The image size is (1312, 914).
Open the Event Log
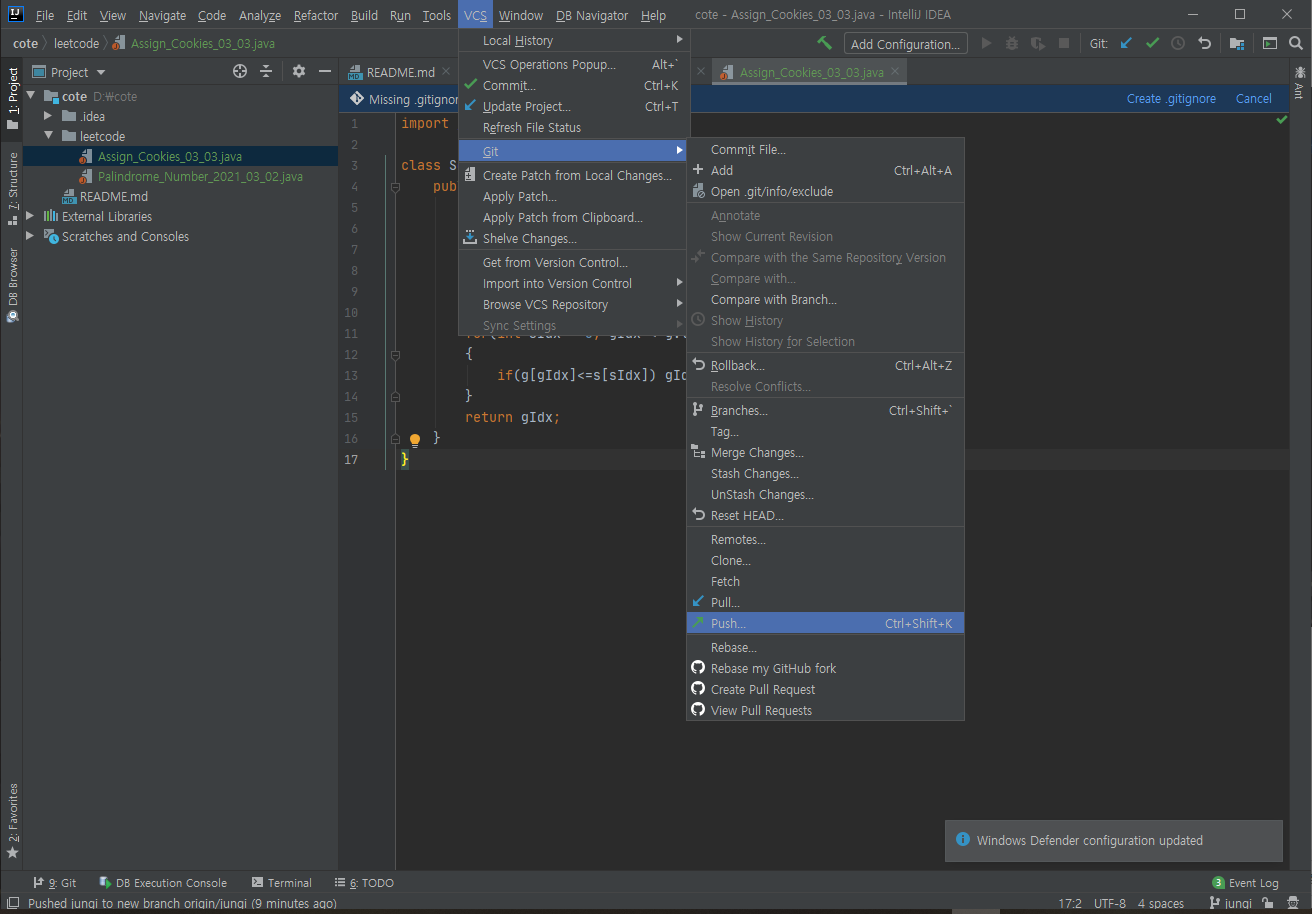(1246, 883)
